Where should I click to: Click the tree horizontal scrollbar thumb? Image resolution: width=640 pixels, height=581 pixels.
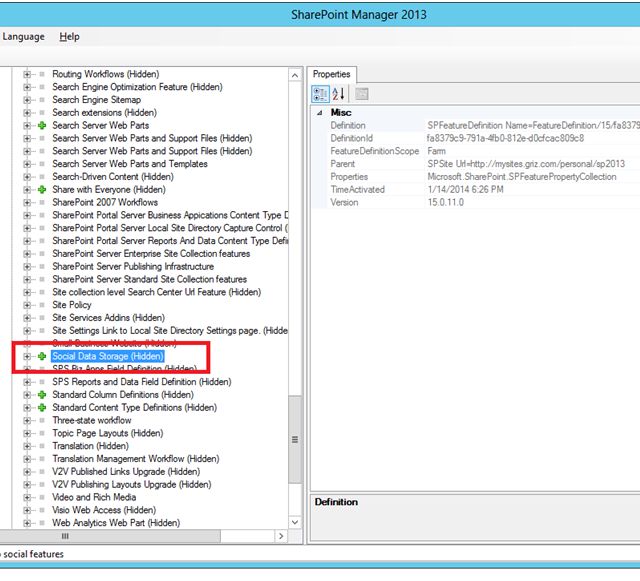[110, 536]
